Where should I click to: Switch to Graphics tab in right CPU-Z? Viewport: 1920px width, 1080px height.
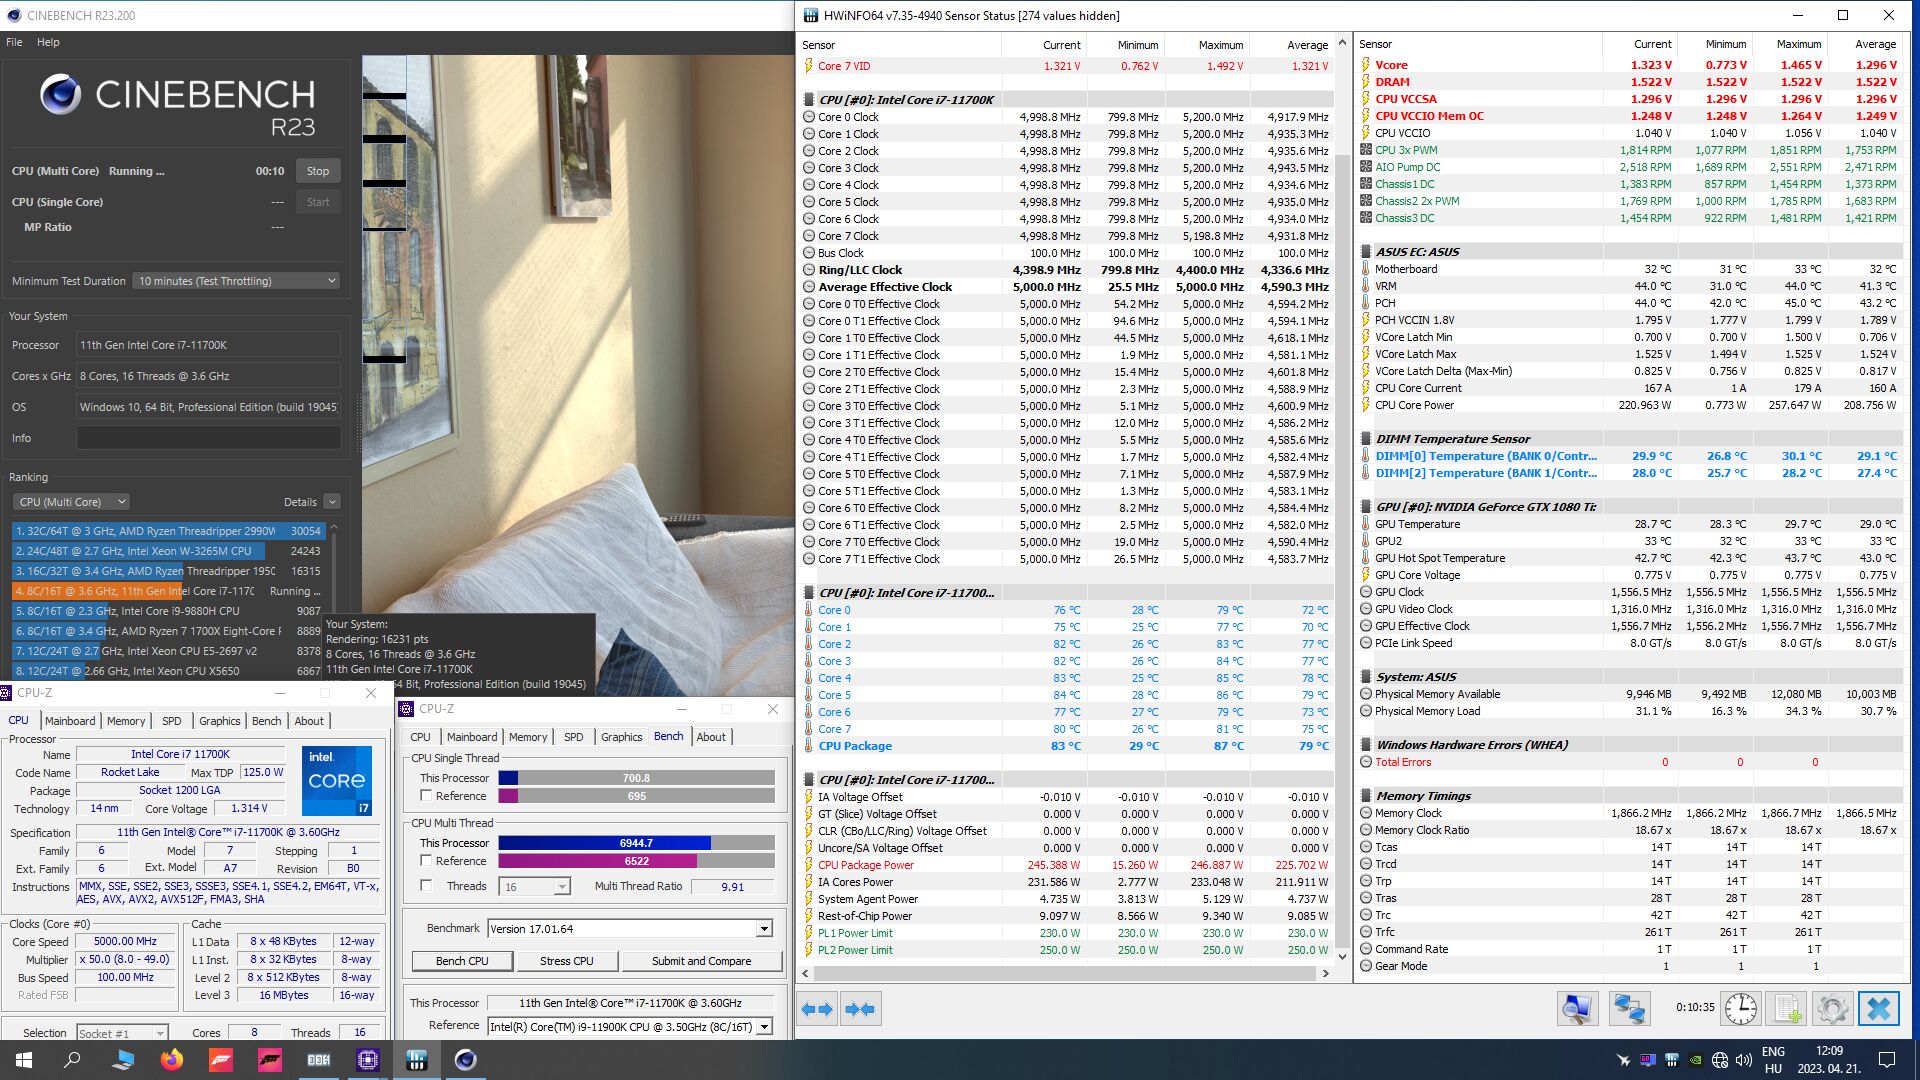click(621, 737)
